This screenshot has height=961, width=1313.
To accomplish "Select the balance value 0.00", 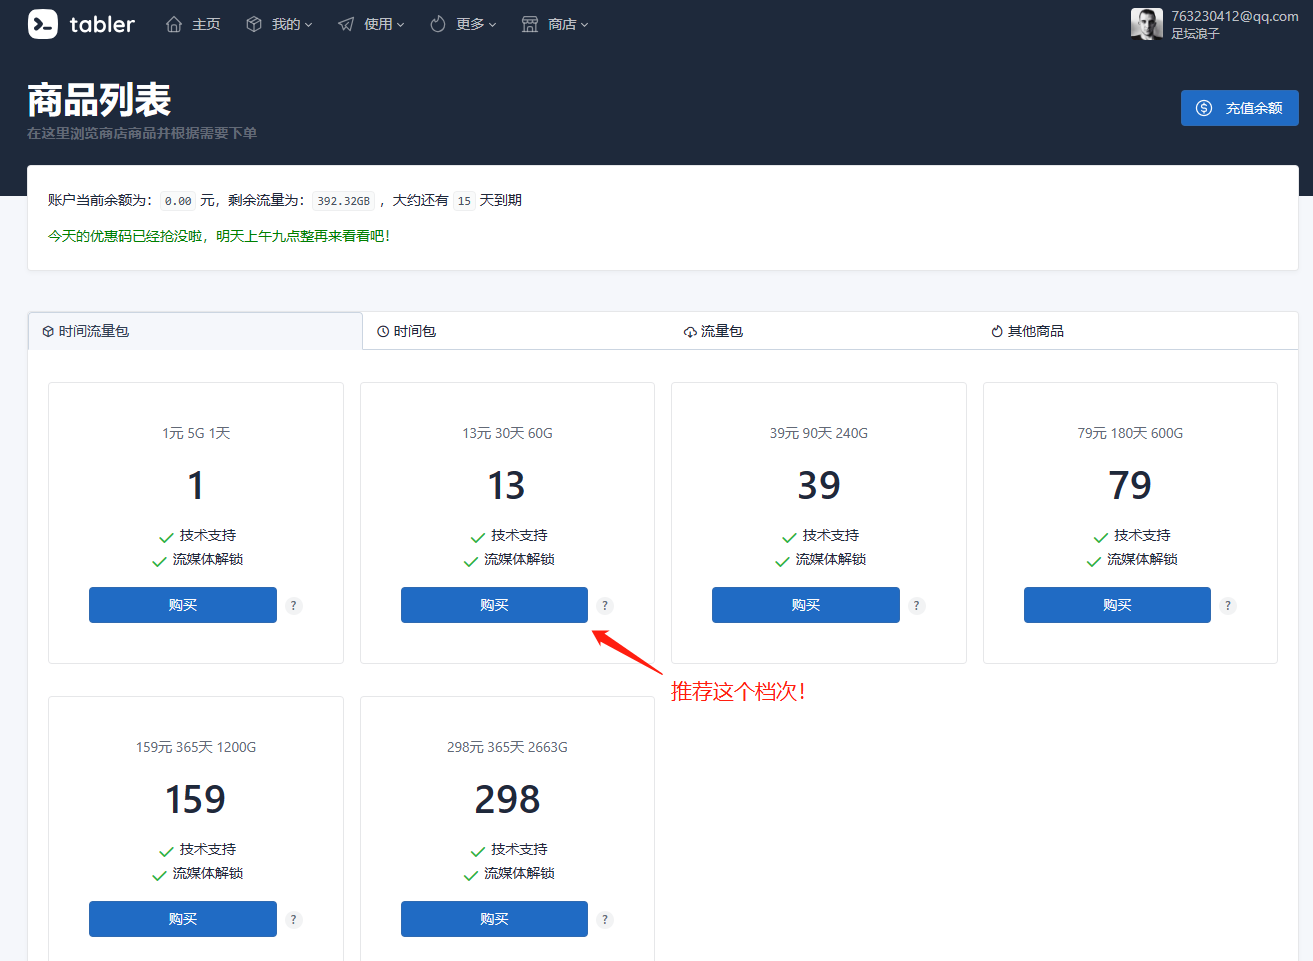I will 178,201.
